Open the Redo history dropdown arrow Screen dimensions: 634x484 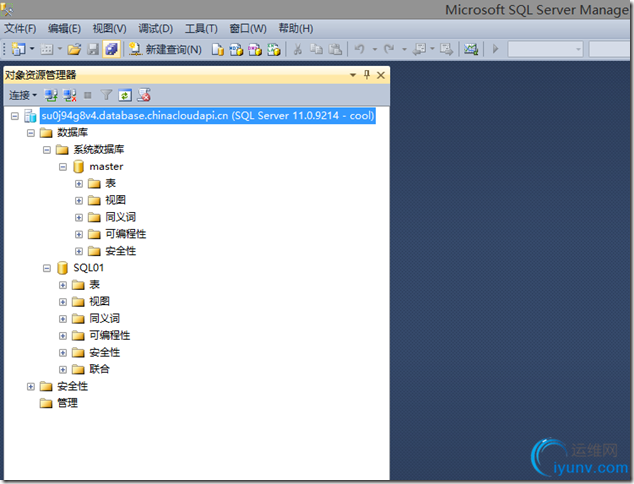pos(404,49)
